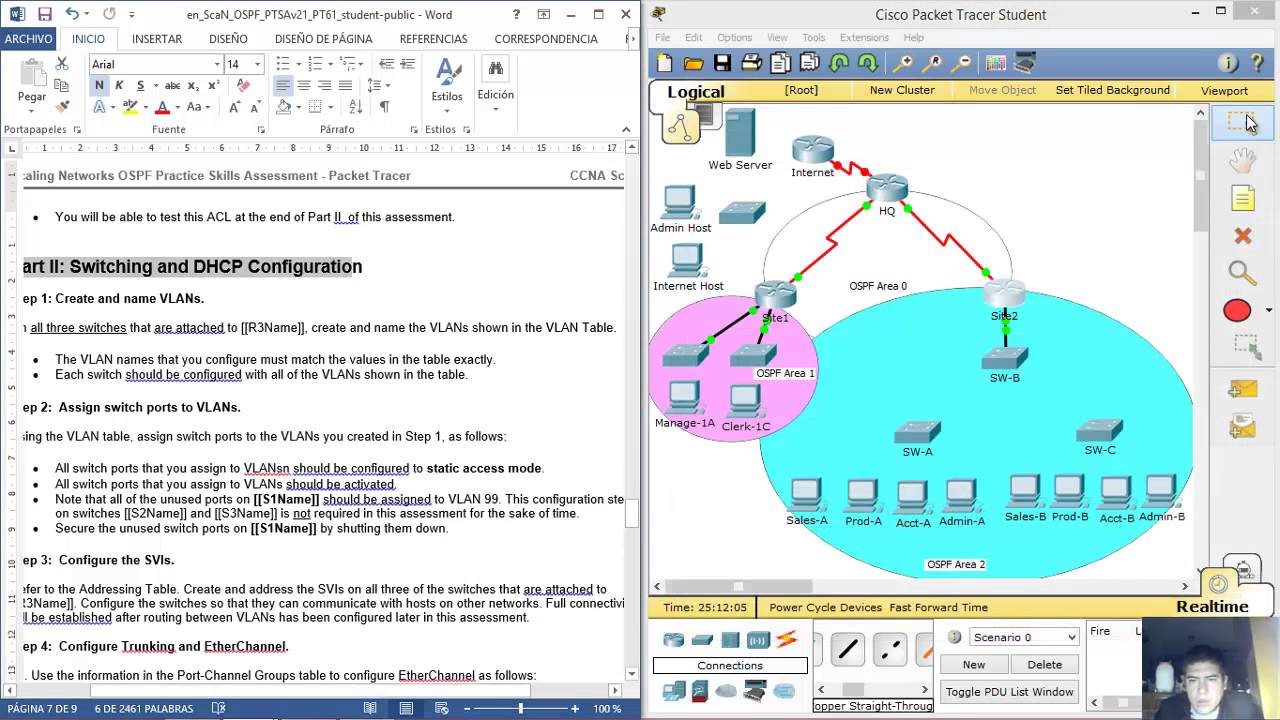Zoom in on the Packet Tracer workspace
The height and width of the screenshot is (720, 1280).
902,63
